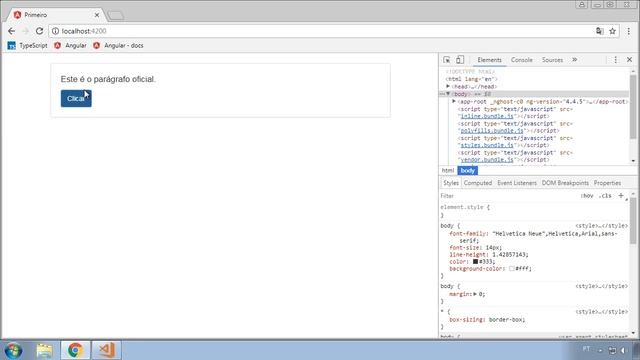Screen dimensions: 640x360
Task: Toggle the :hov element state pane
Action: [x=587, y=196]
